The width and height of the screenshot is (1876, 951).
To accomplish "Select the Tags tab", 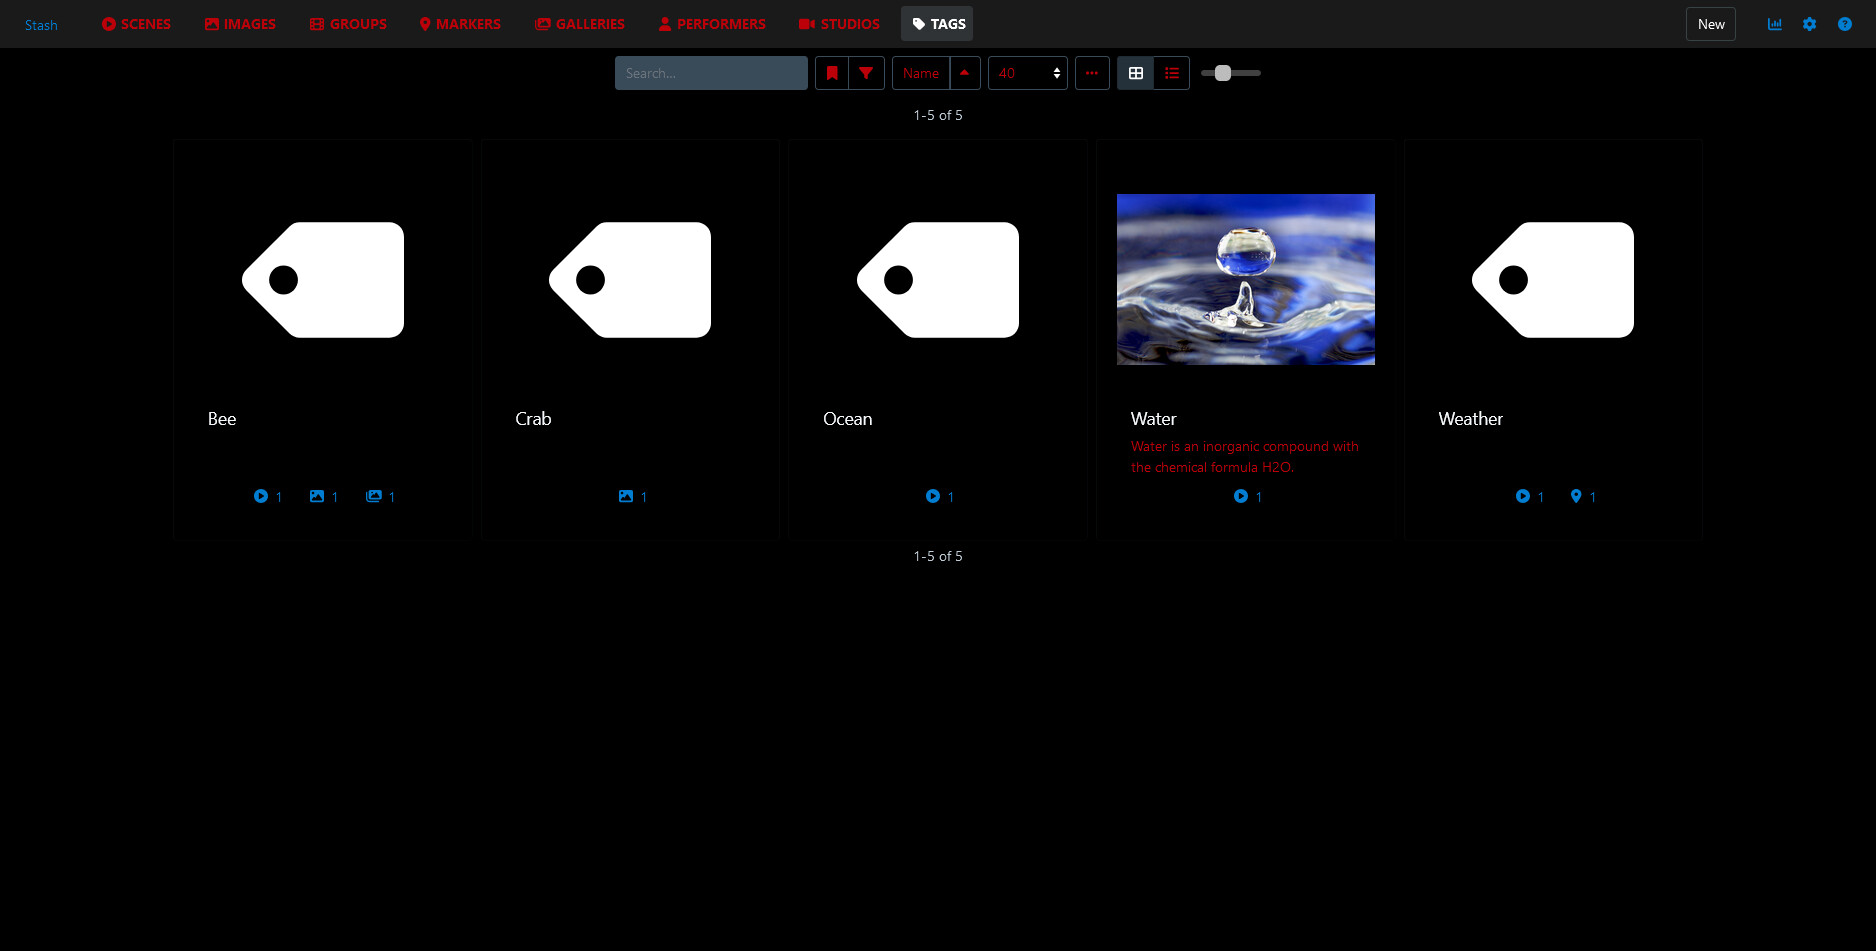I will pyautogui.click(x=938, y=24).
